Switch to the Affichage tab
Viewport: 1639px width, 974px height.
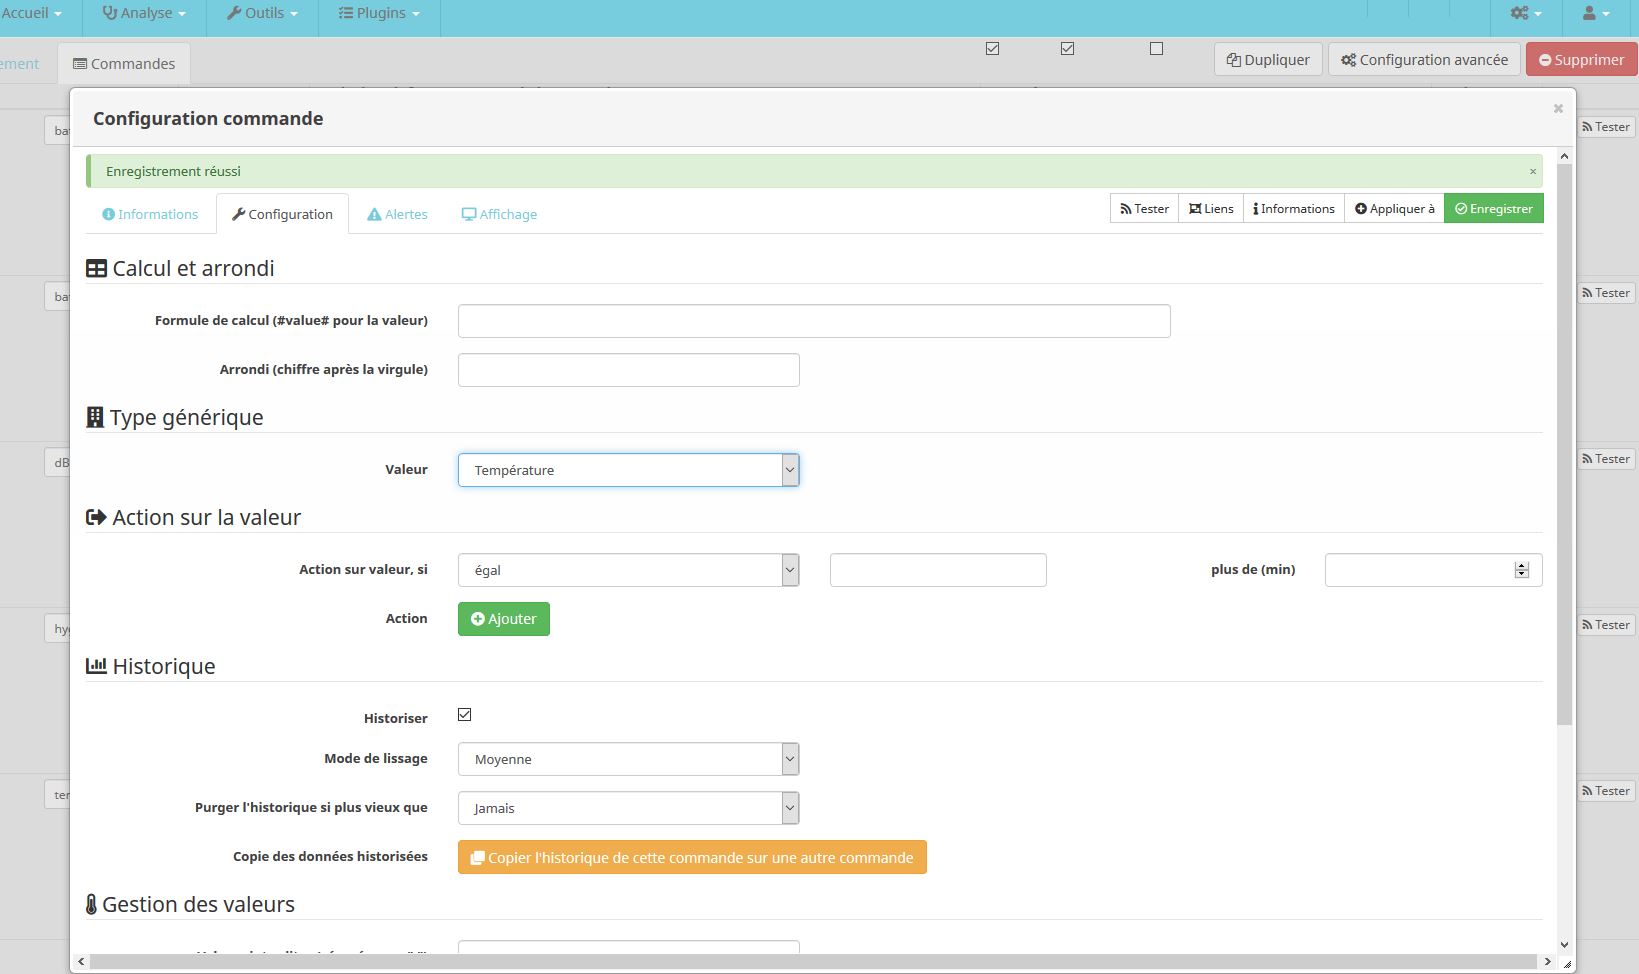point(499,214)
